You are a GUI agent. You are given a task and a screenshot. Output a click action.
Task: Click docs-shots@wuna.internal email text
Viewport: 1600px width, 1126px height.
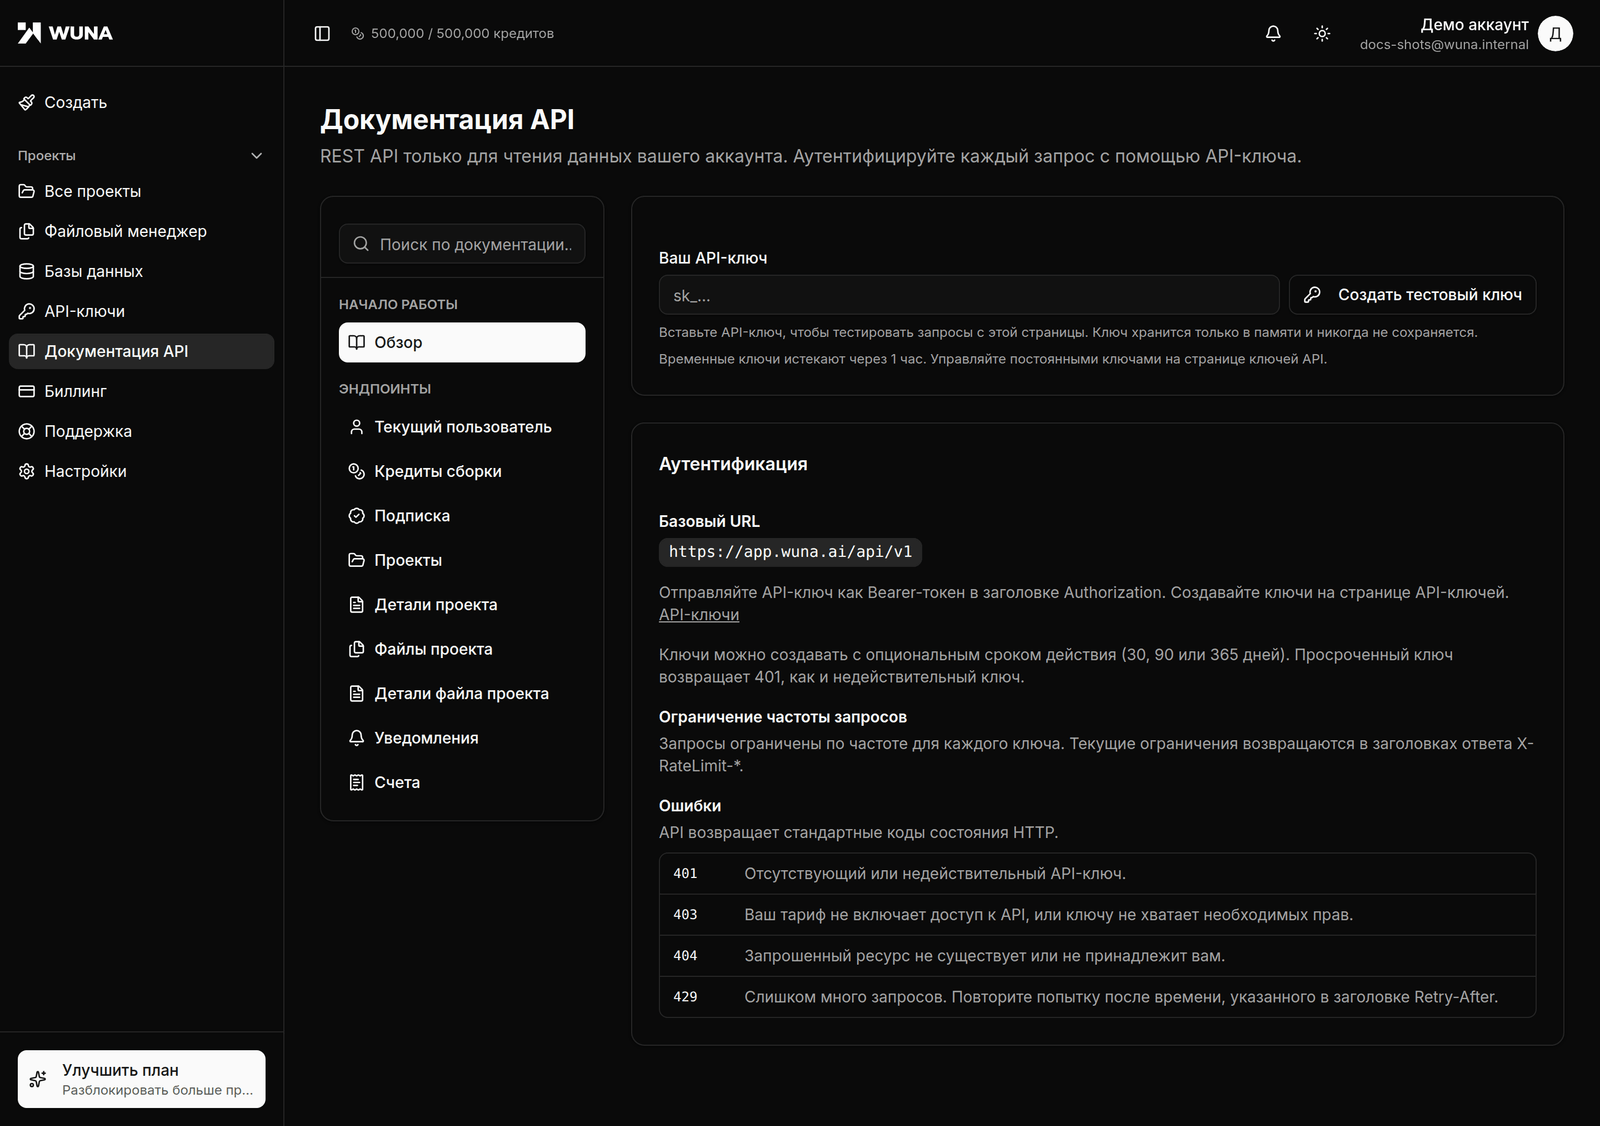[1444, 45]
